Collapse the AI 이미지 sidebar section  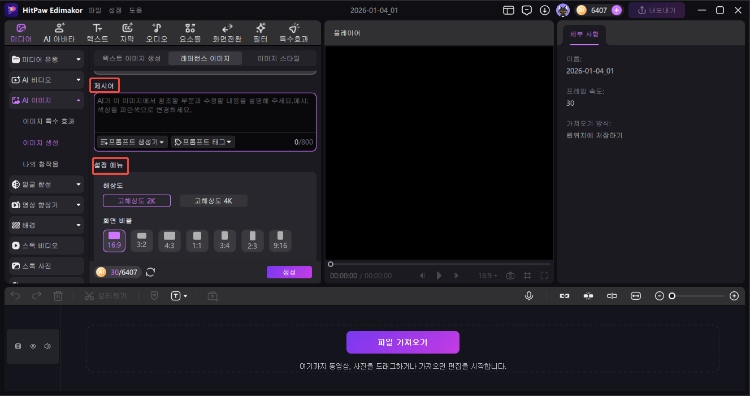46,100
